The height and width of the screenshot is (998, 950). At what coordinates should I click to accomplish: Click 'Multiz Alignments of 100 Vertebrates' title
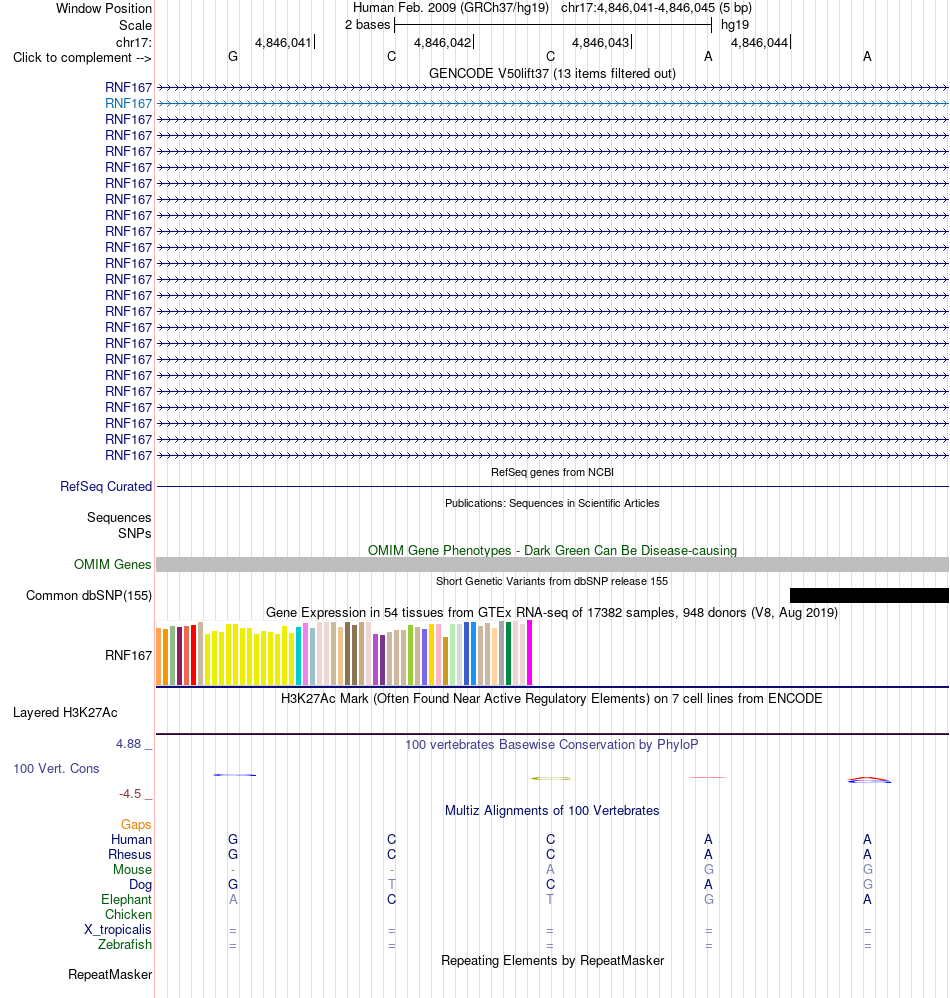(552, 810)
